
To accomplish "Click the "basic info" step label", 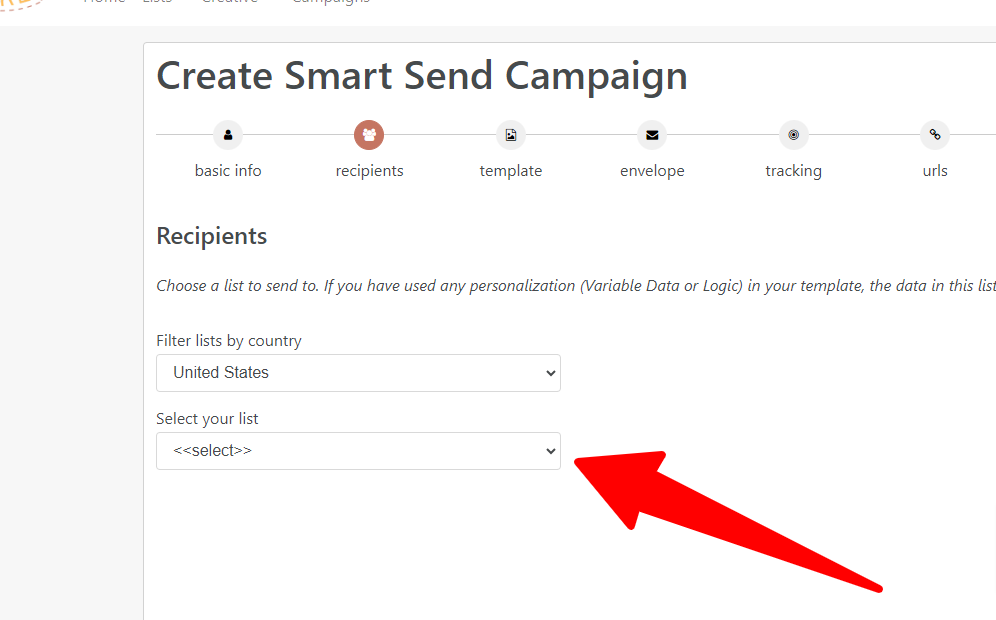I will [228, 171].
